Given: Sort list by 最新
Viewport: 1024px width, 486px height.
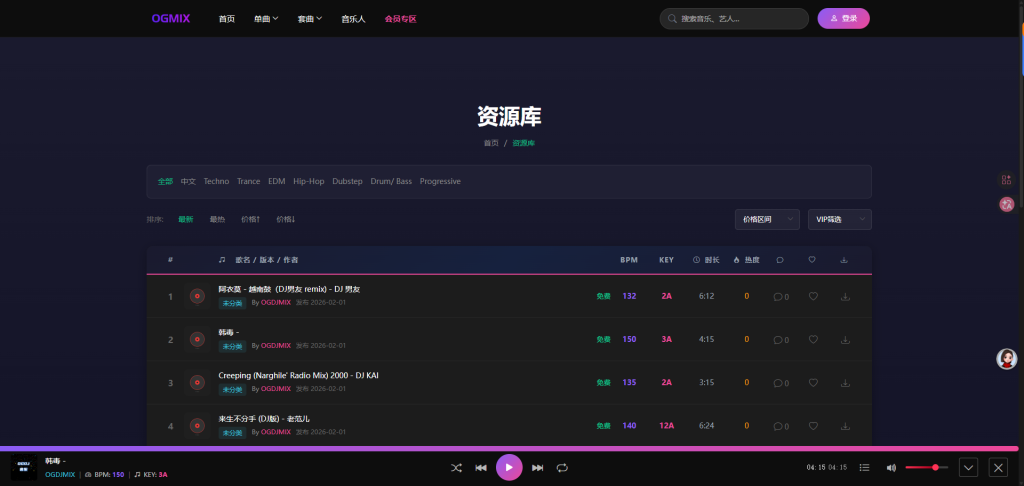Looking at the screenshot, I should (185, 219).
